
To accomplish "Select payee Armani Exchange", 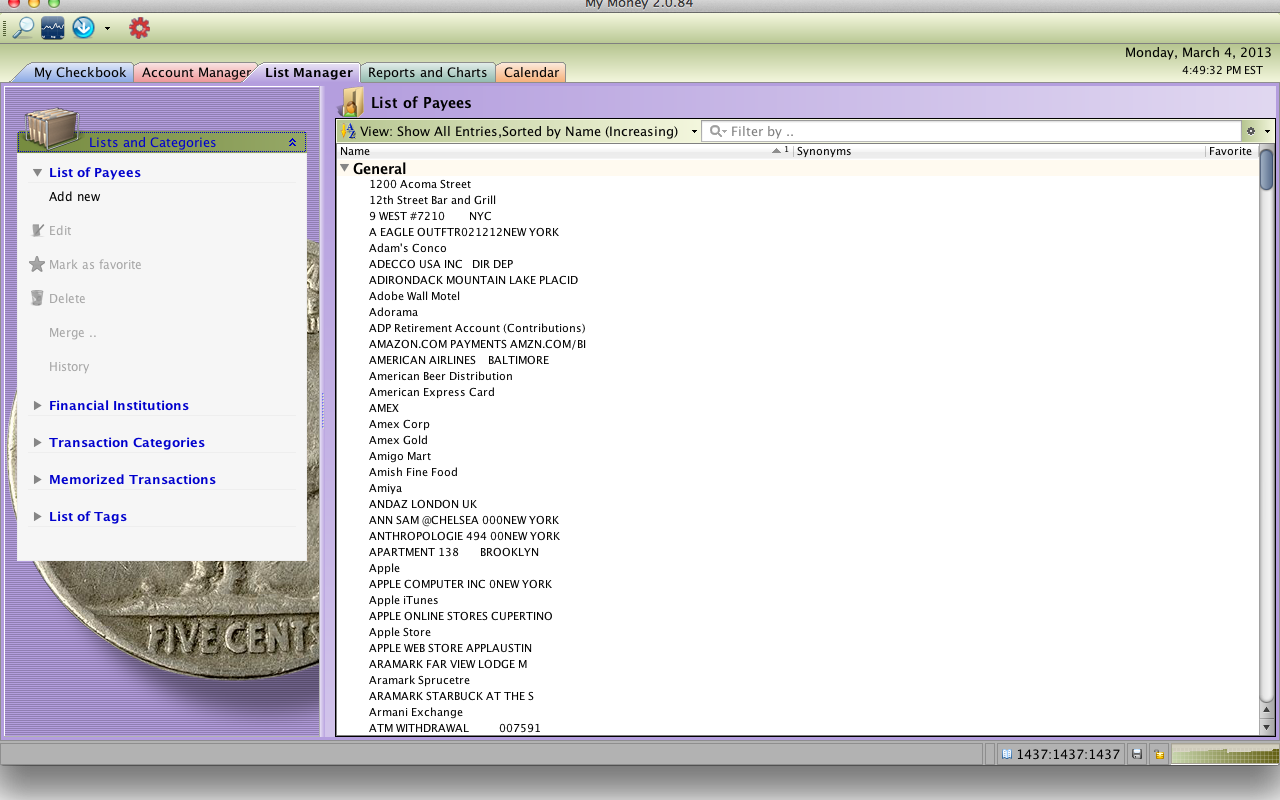I will coord(416,712).
